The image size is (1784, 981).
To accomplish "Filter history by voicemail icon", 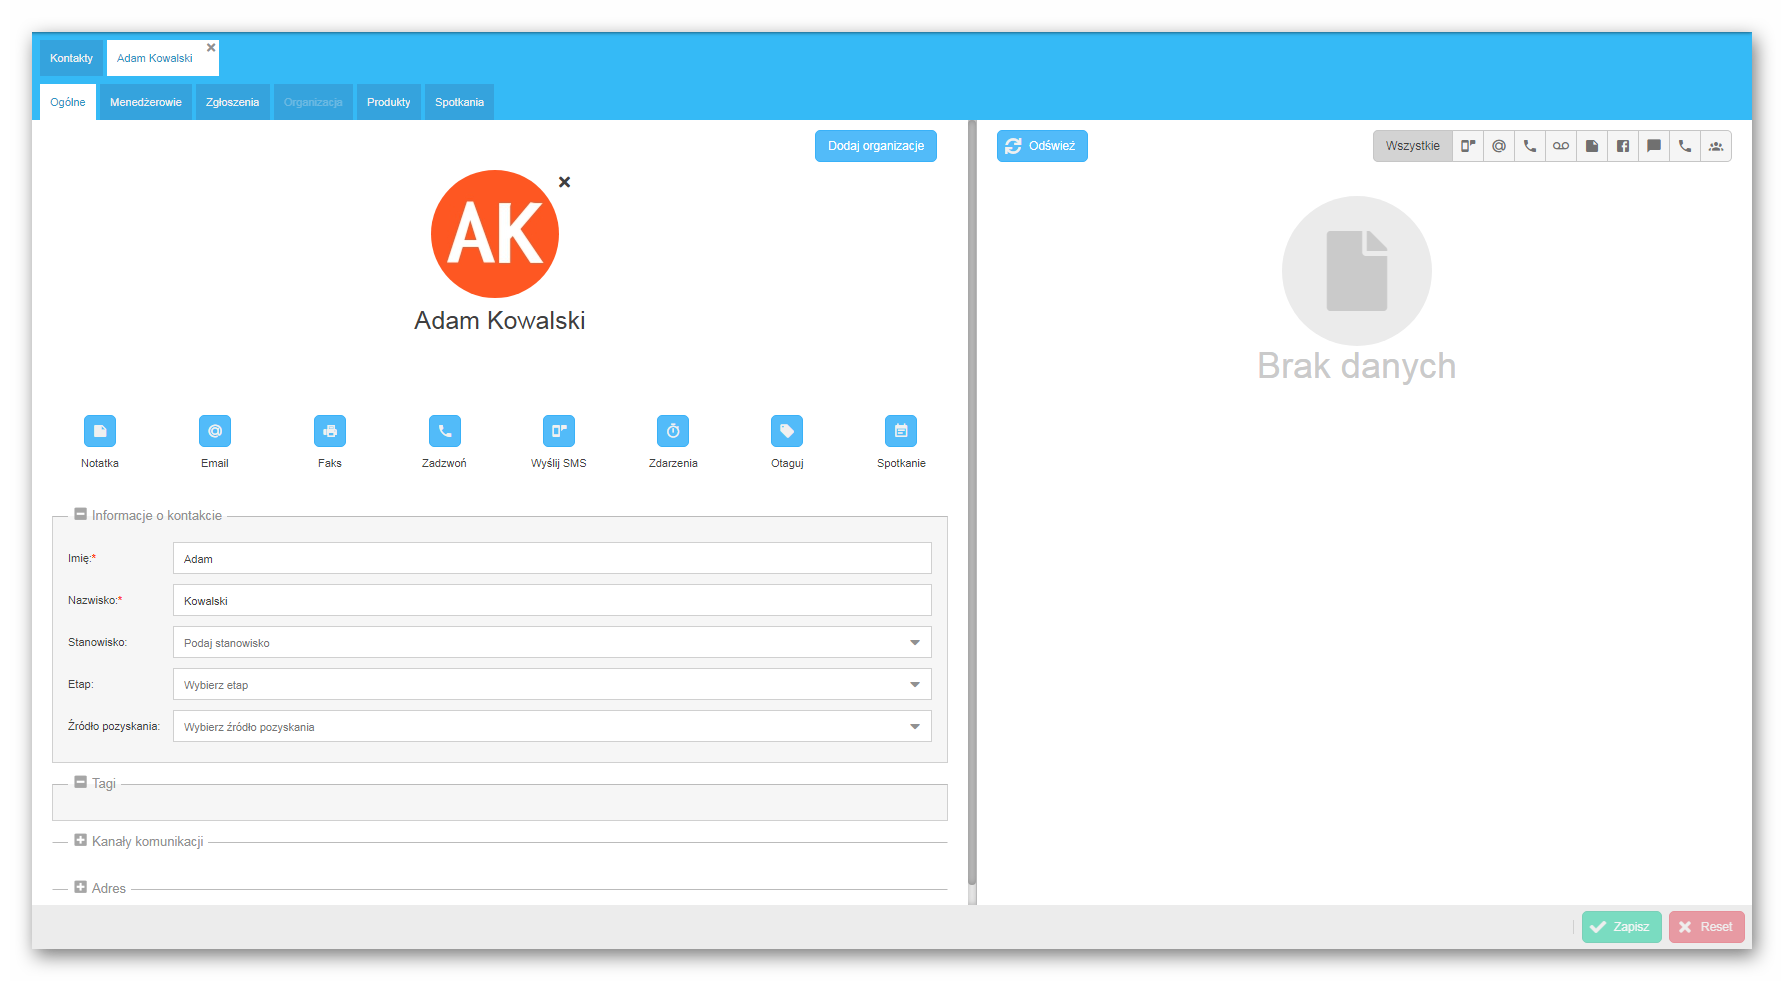I will coord(1561,146).
